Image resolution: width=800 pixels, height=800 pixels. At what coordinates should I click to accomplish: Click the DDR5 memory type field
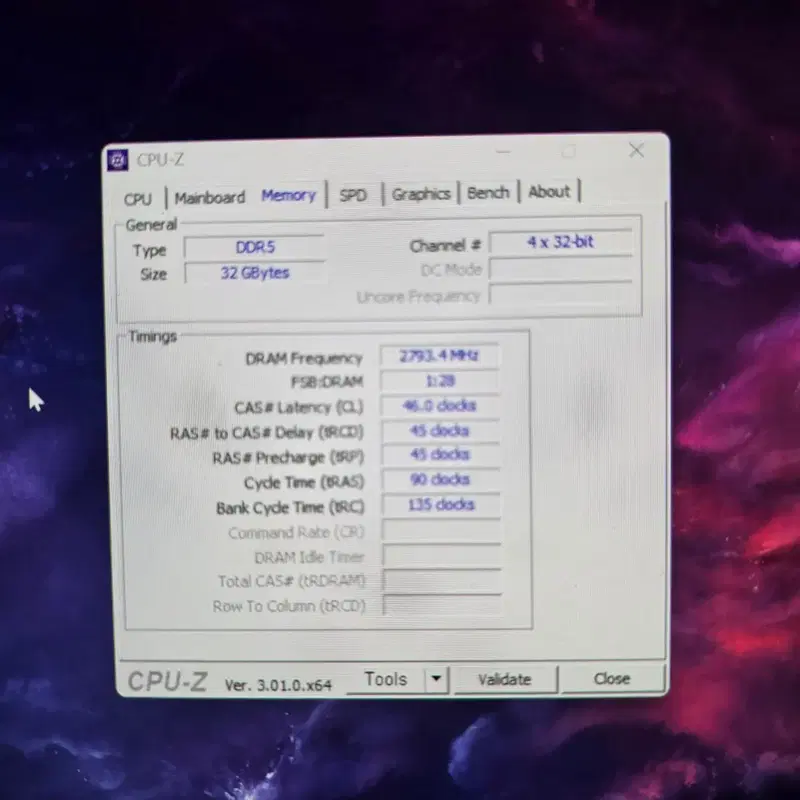click(255, 247)
